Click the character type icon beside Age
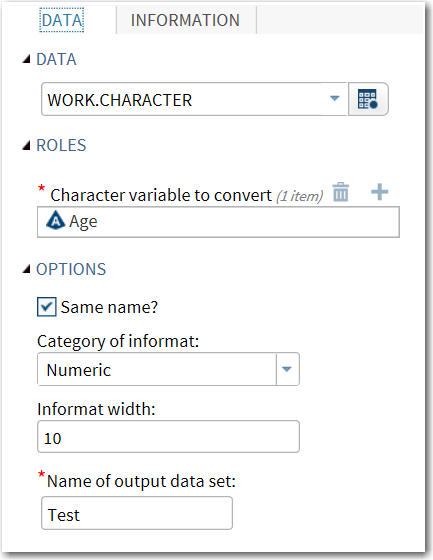Screen dimensions: 433x560 [x=55, y=220]
